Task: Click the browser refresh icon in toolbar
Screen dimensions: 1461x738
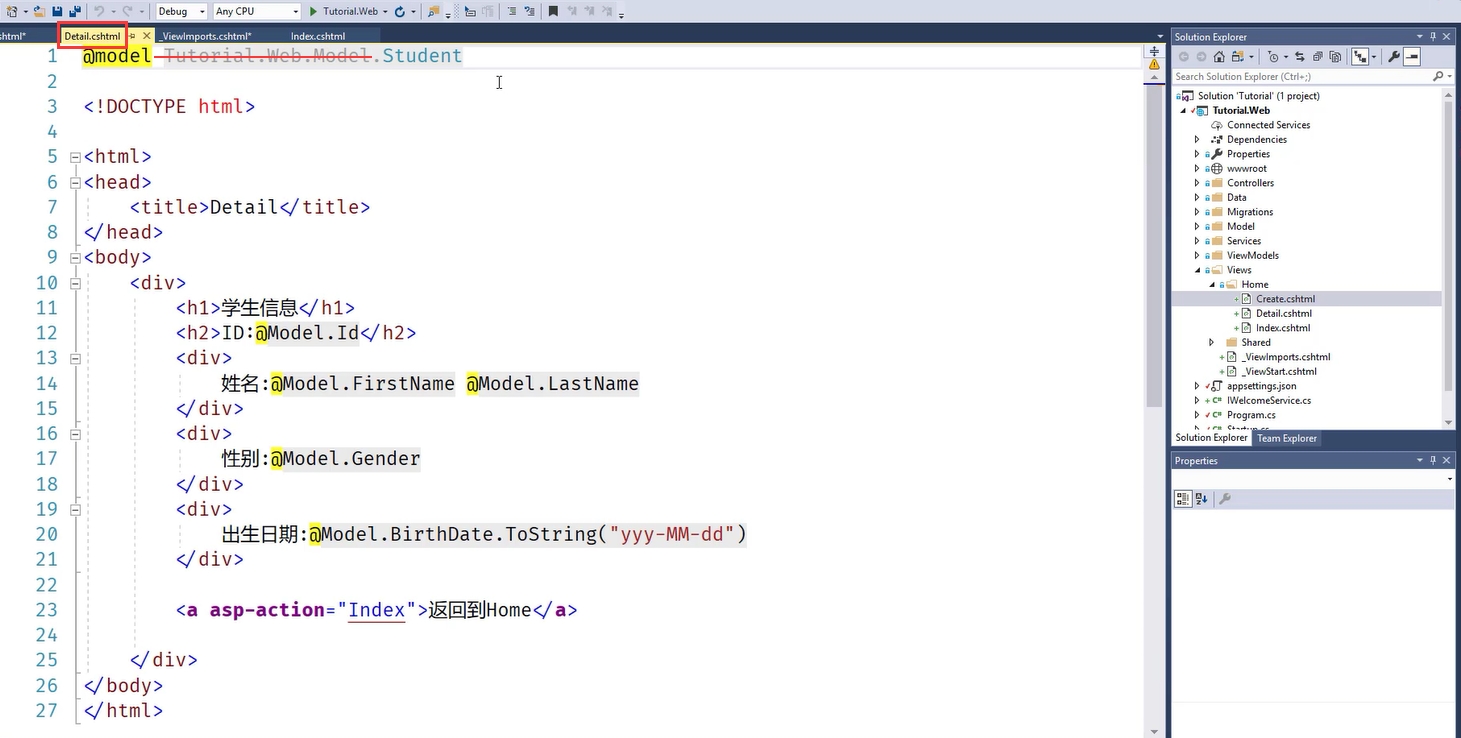Action: click(x=399, y=11)
